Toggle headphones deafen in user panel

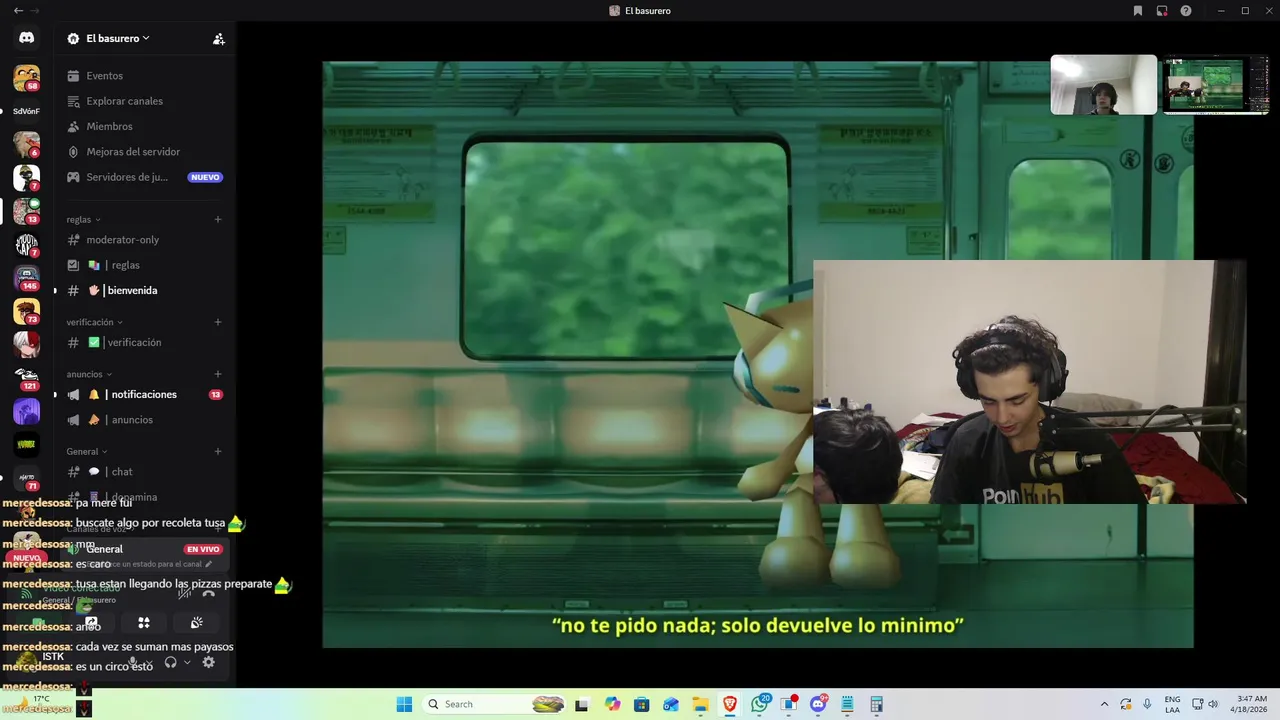tap(171, 662)
